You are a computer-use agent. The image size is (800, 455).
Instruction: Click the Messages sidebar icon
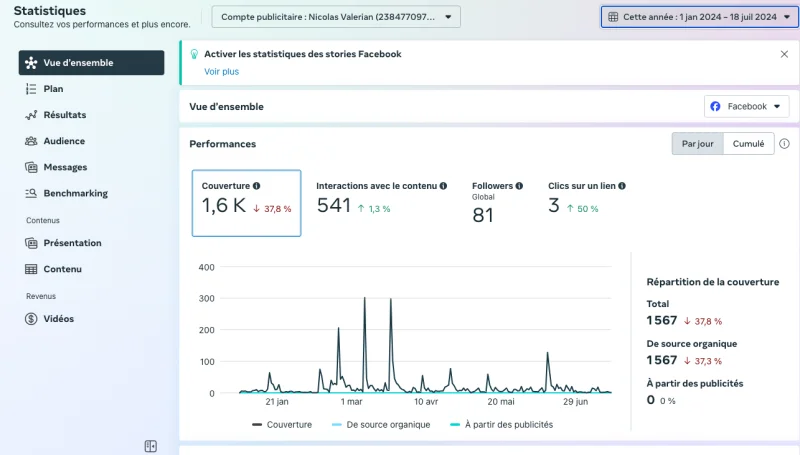tap(32, 167)
